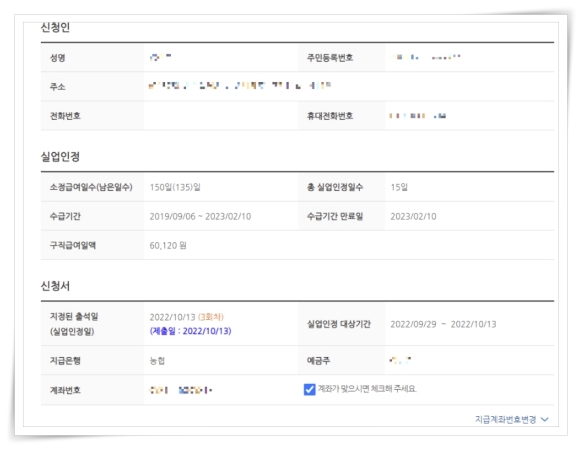Viewport: 582px width, 450px height.
Task: Click the 계좌번호 label
Action: [65, 390]
